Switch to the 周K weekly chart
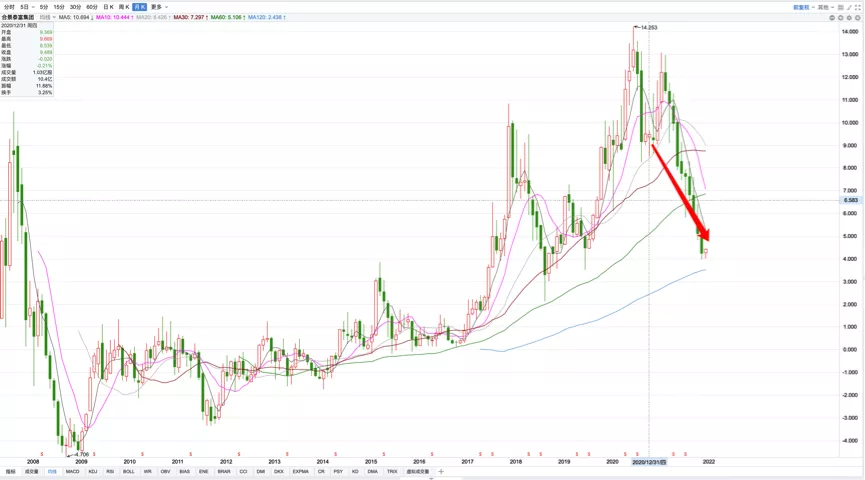865x480 pixels. (124, 7)
